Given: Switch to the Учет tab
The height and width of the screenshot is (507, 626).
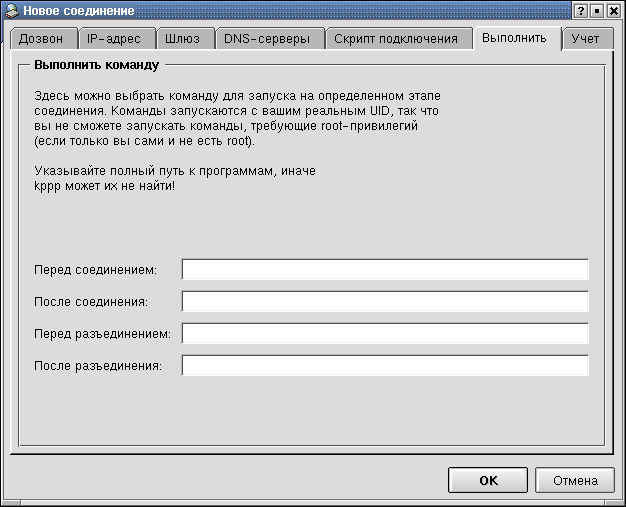Looking at the screenshot, I should click(585, 39).
